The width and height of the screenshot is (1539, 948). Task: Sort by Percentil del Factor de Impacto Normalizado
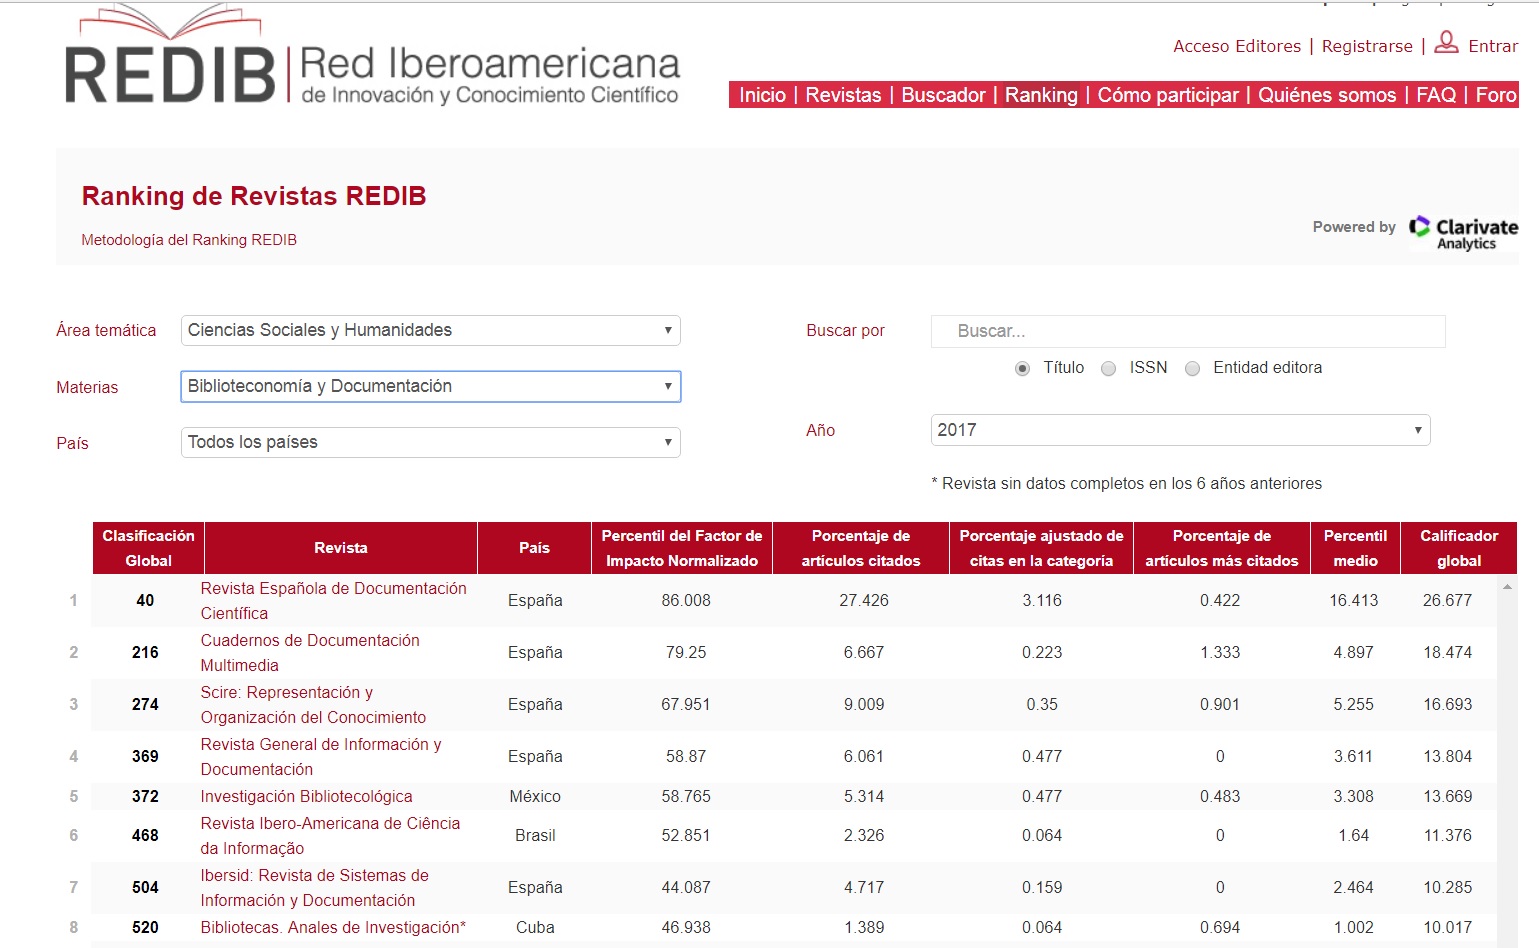pyautogui.click(x=682, y=548)
